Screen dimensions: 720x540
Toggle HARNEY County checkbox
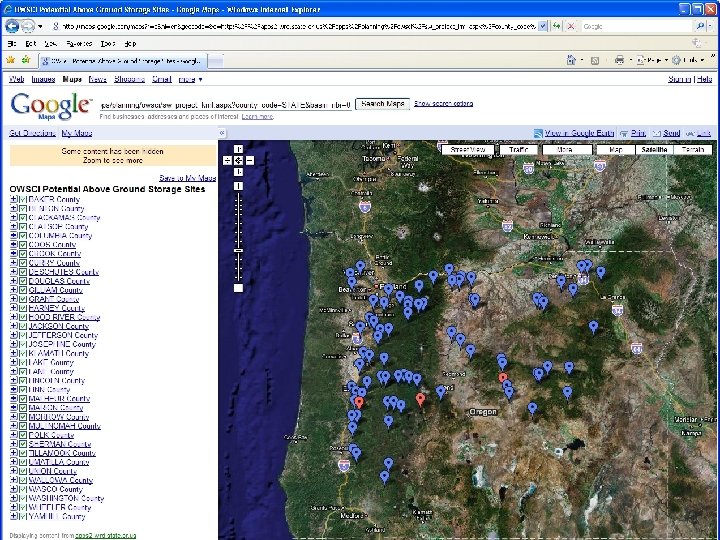22,308
